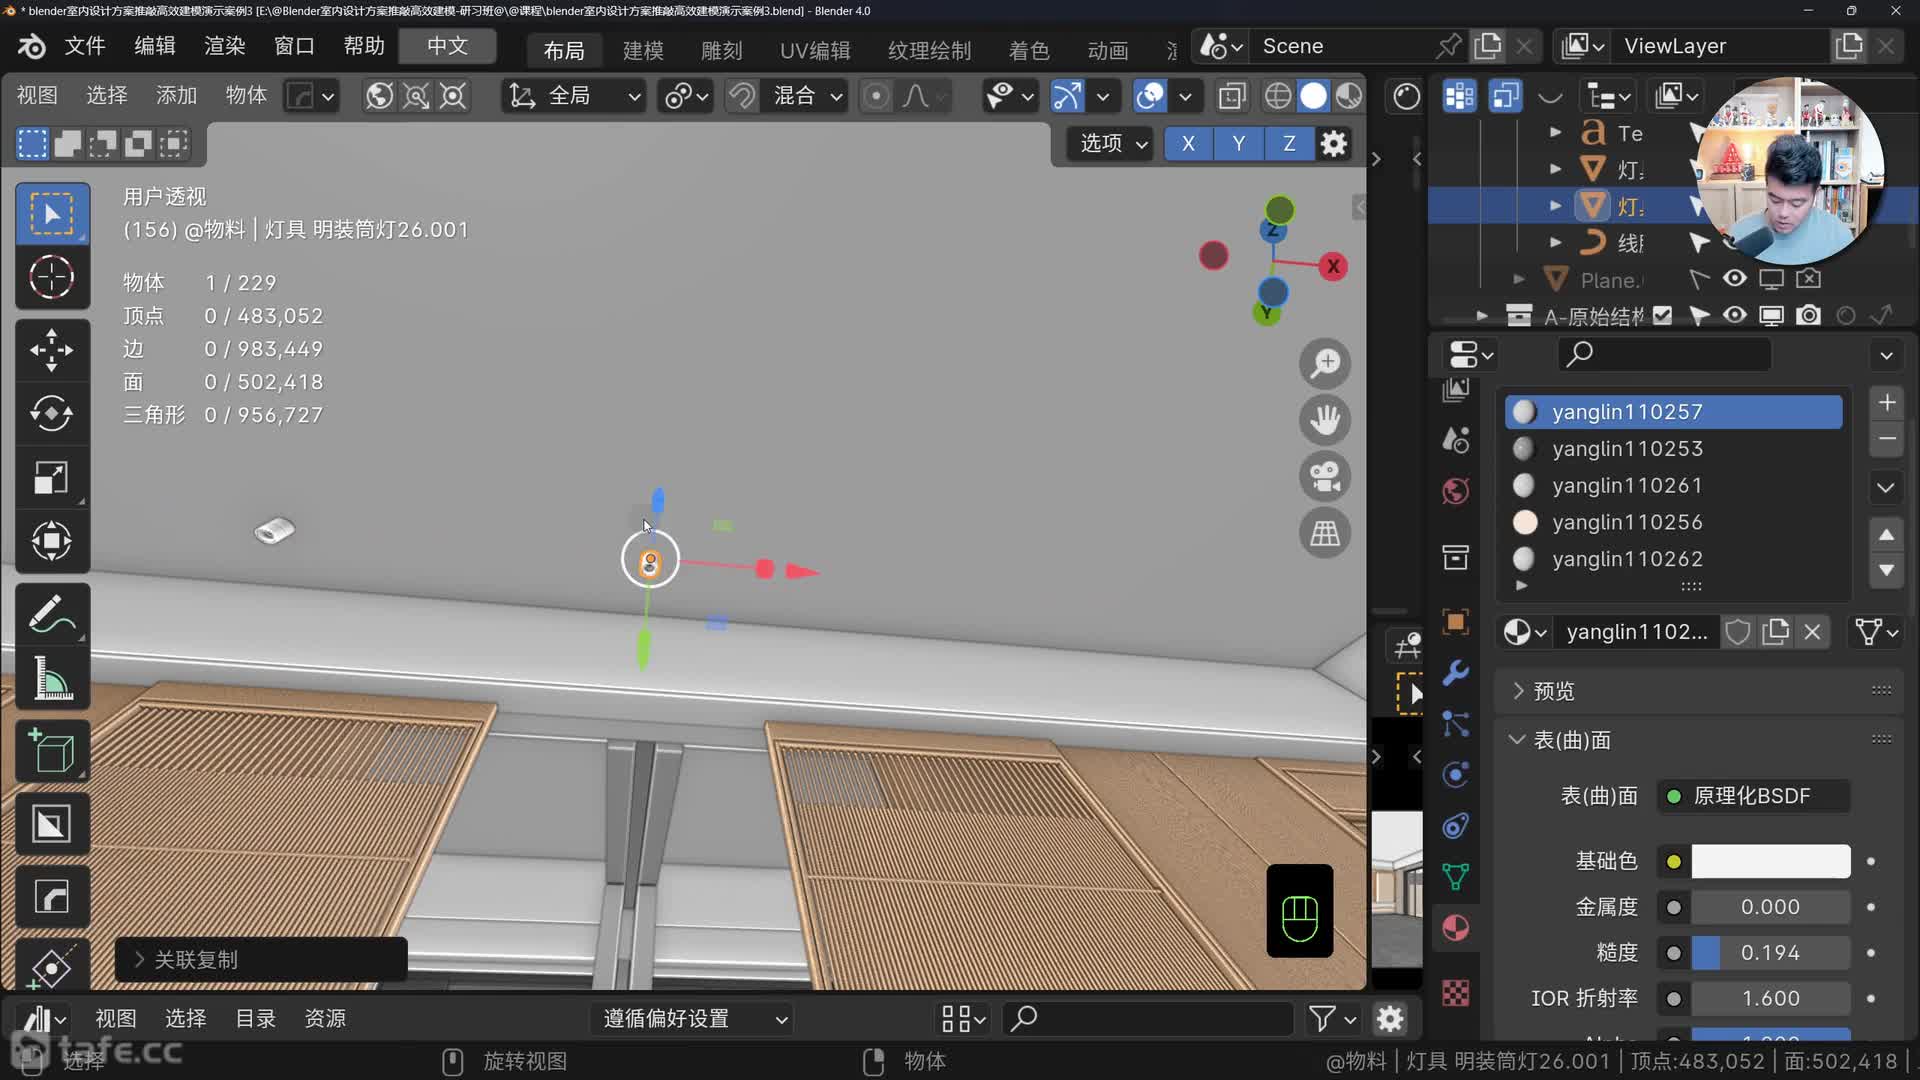Activate the Annotate pencil tool
This screenshot has height=1080, width=1920.
(x=51, y=614)
